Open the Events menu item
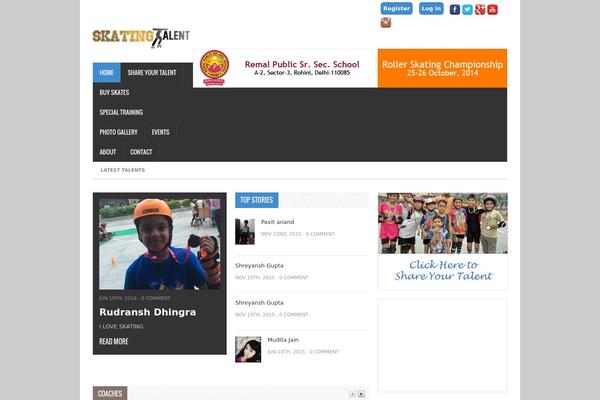Screen dimensions: 600x400 click(x=160, y=132)
